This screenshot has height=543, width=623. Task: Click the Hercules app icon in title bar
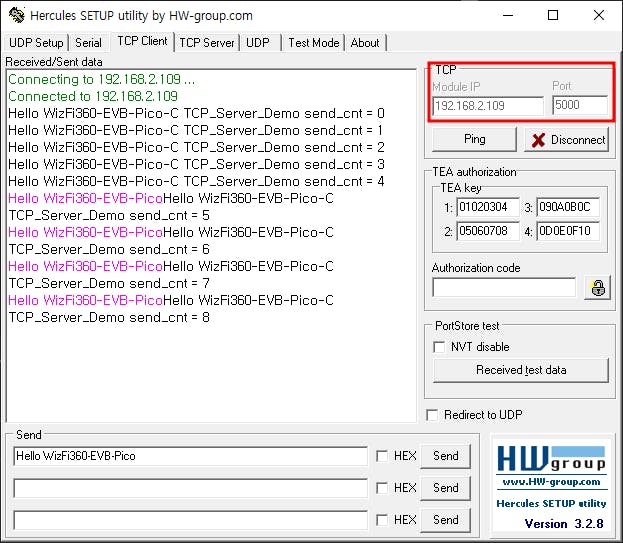coord(17,15)
